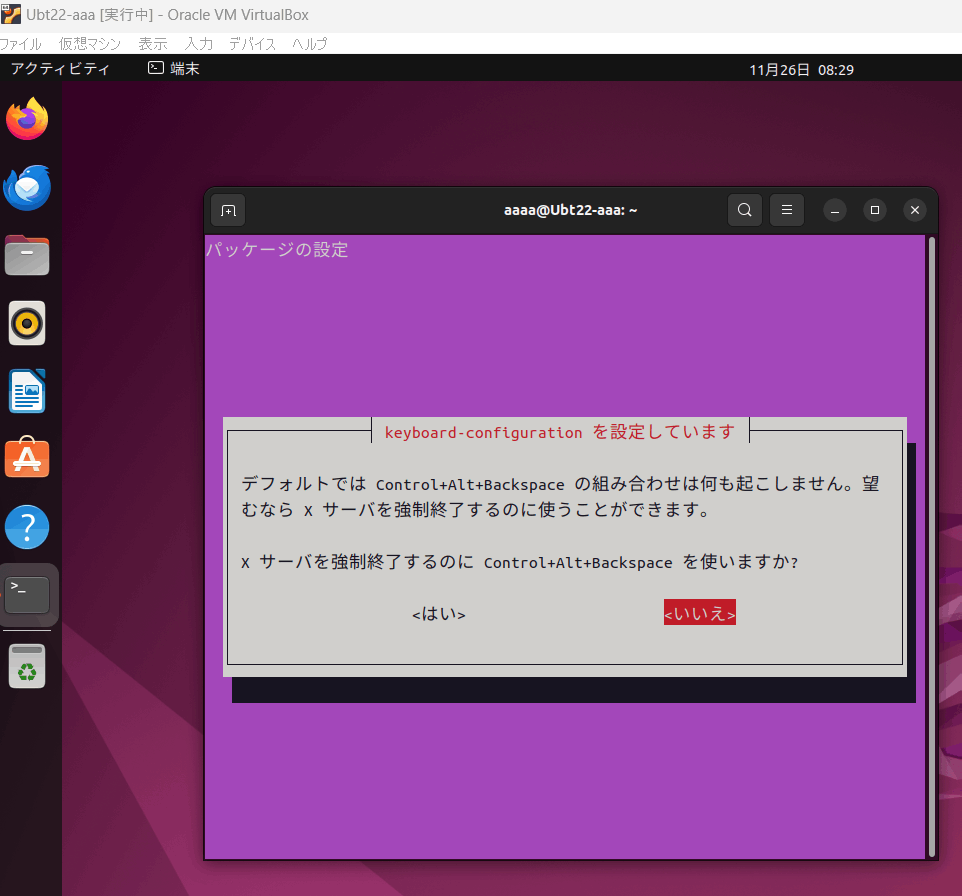Open the terminal hamburger menu

click(787, 210)
